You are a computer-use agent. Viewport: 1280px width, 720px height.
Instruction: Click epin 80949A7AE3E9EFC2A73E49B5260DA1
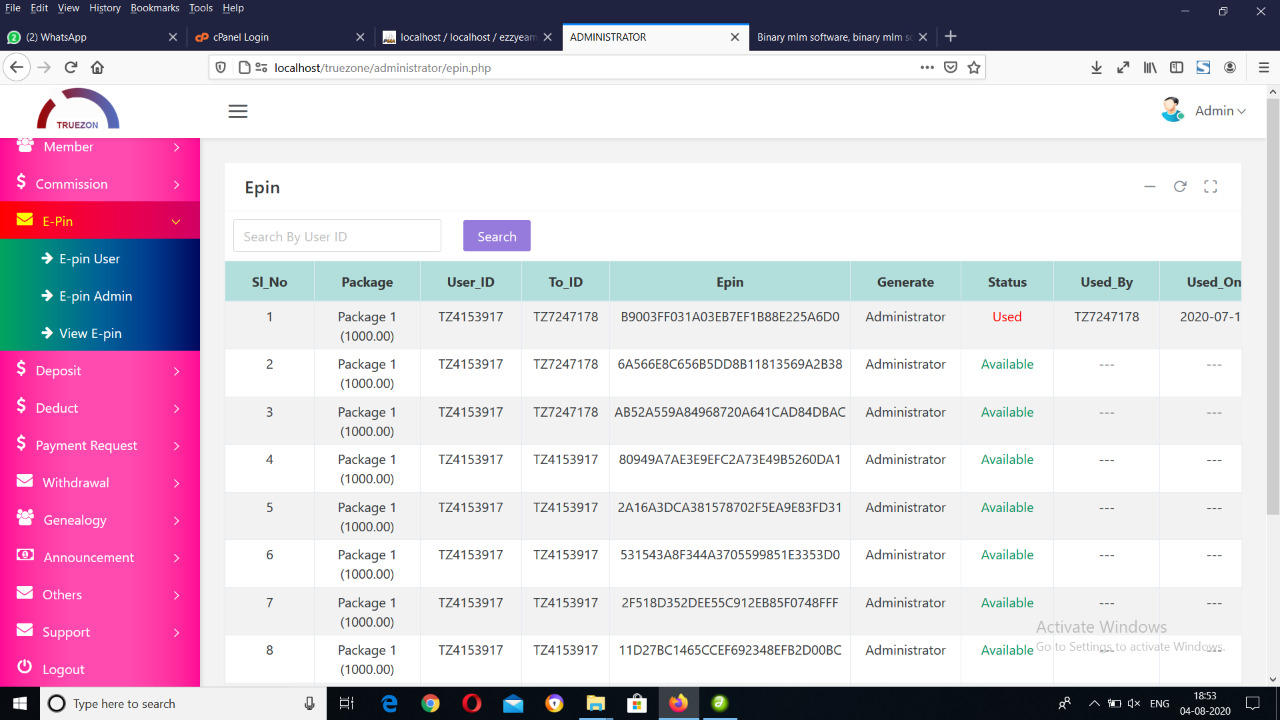[730, 460]
